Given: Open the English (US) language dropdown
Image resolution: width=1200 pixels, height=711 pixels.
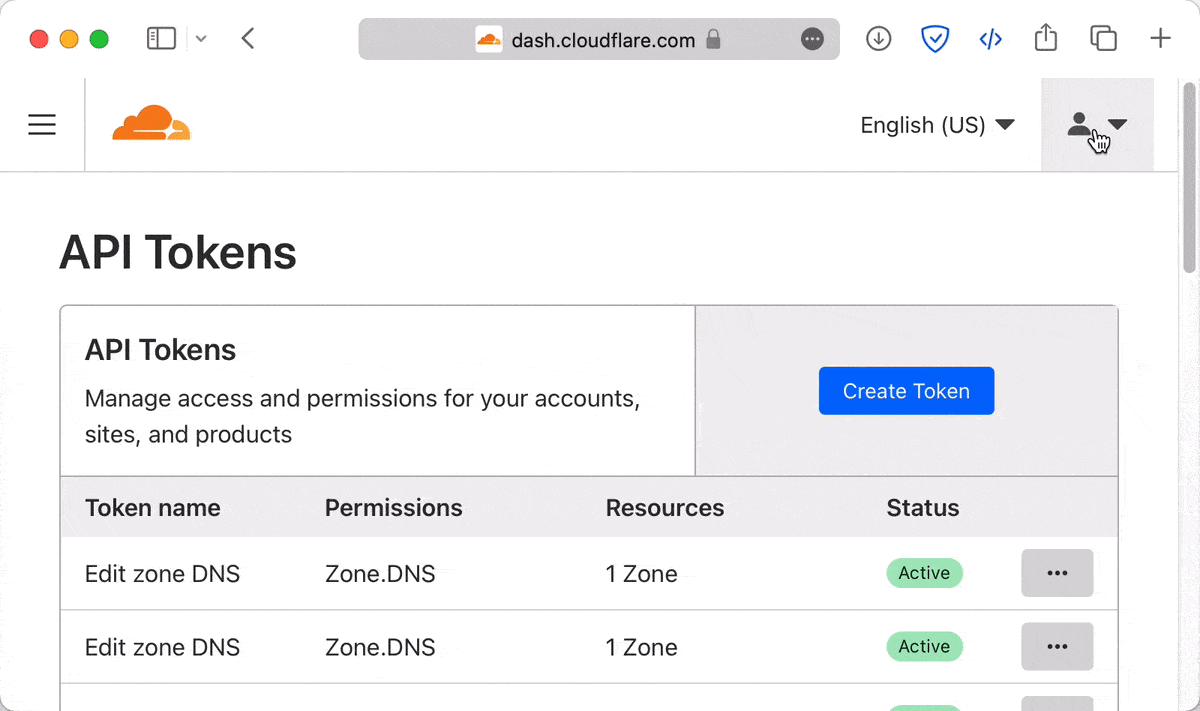Looking at the screenshot, I should coord(937,125).
